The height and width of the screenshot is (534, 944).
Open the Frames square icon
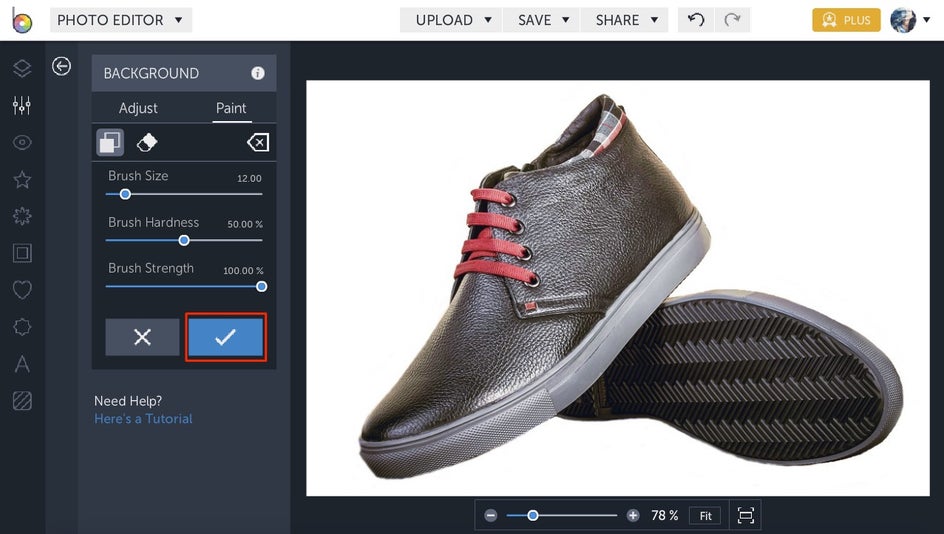point(22,253)
